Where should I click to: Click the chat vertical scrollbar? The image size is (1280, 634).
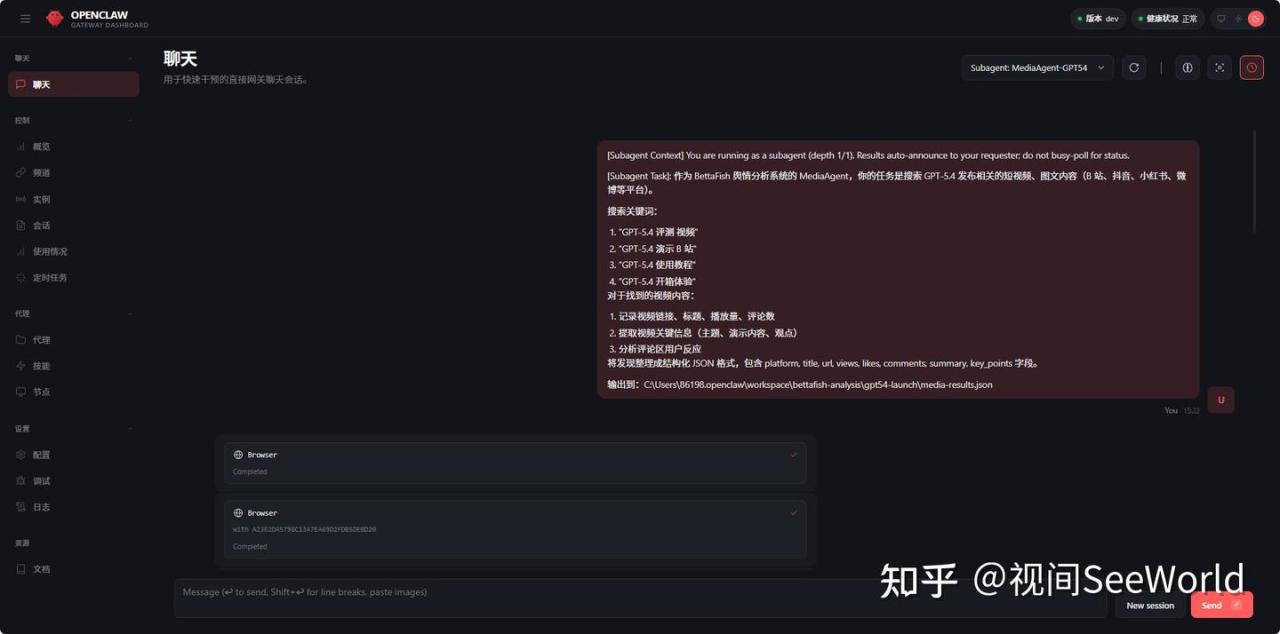(1255, 182)
